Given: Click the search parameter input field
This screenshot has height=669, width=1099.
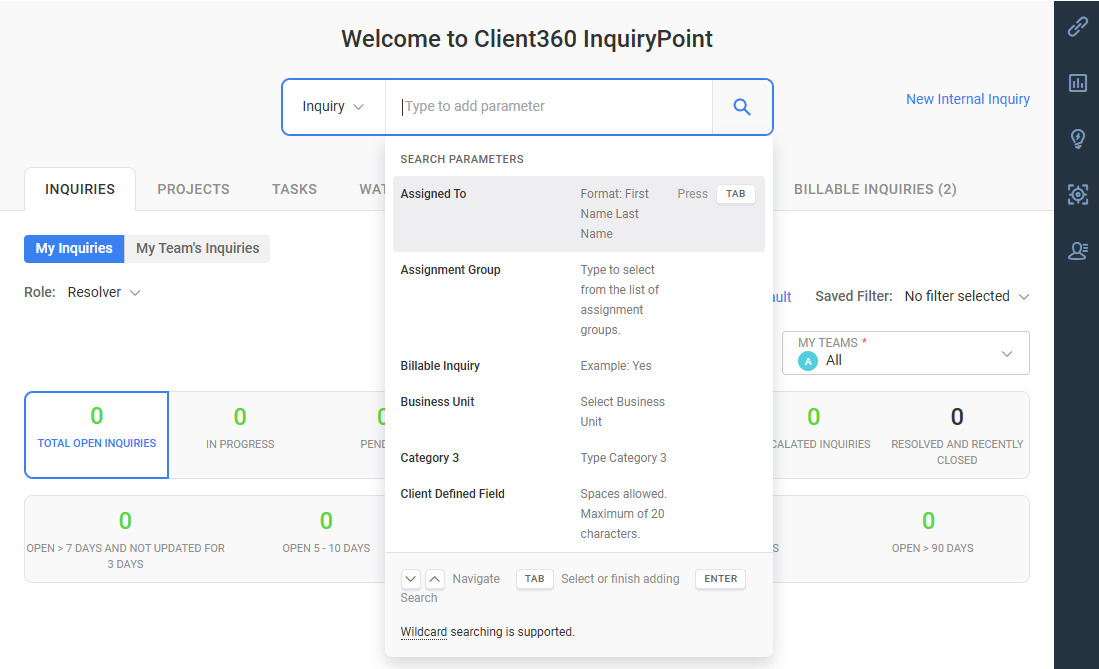Looking at the screenshot, I should tap(550, 107).
